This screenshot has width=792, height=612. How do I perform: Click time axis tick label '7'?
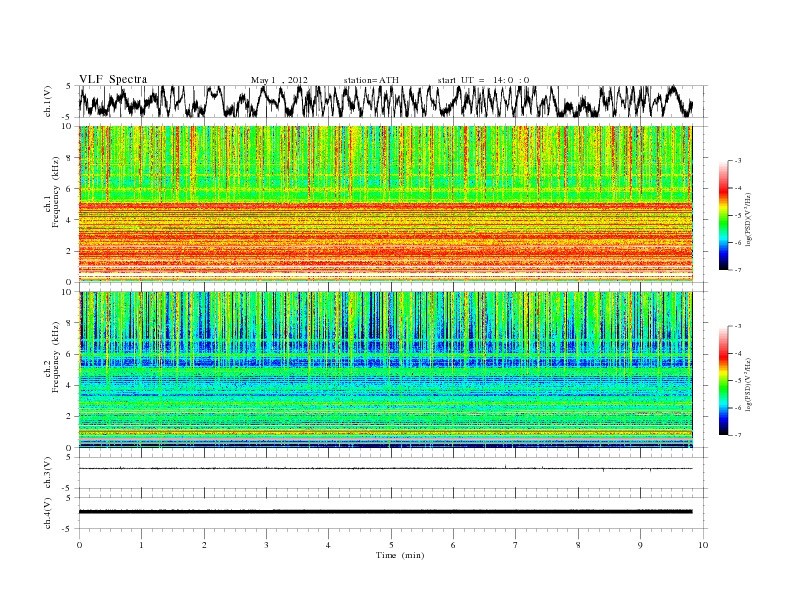[516, 545]
